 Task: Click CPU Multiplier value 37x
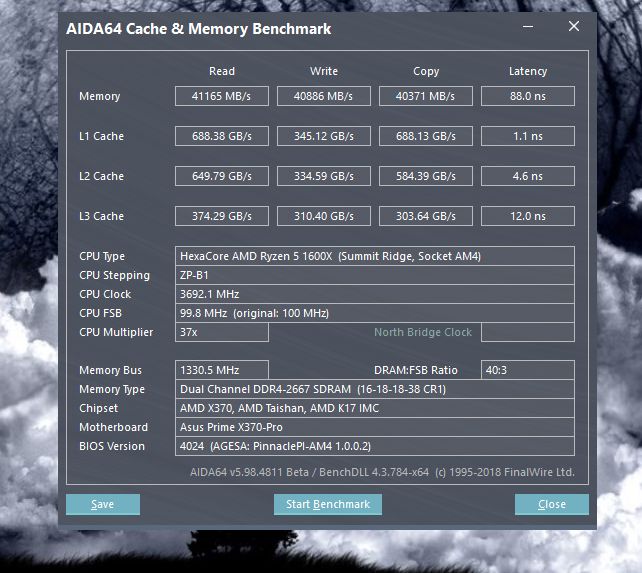coord(222,332)
